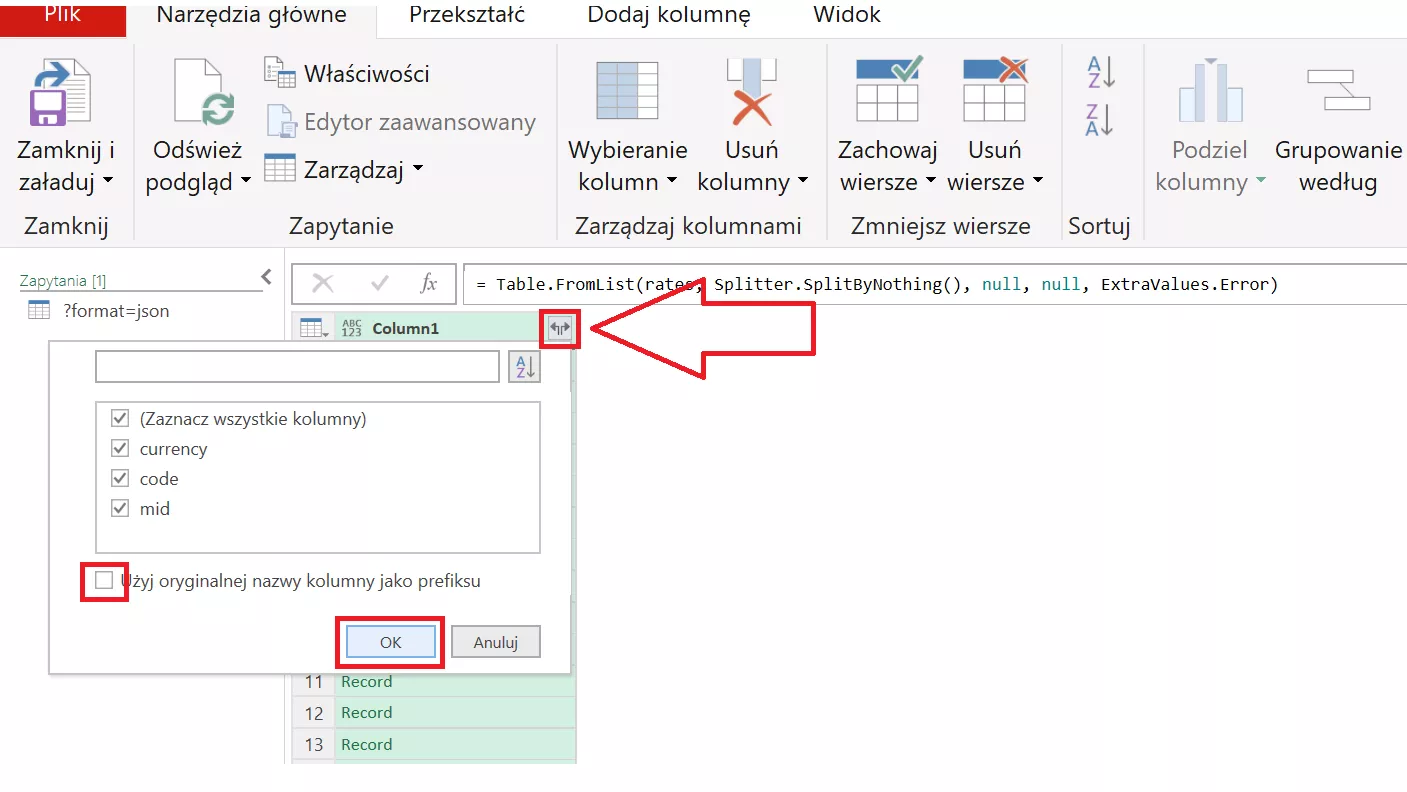
Task: Uncheck the mid column checkbox
Action: pyautogui.click(x=120, y=509)
